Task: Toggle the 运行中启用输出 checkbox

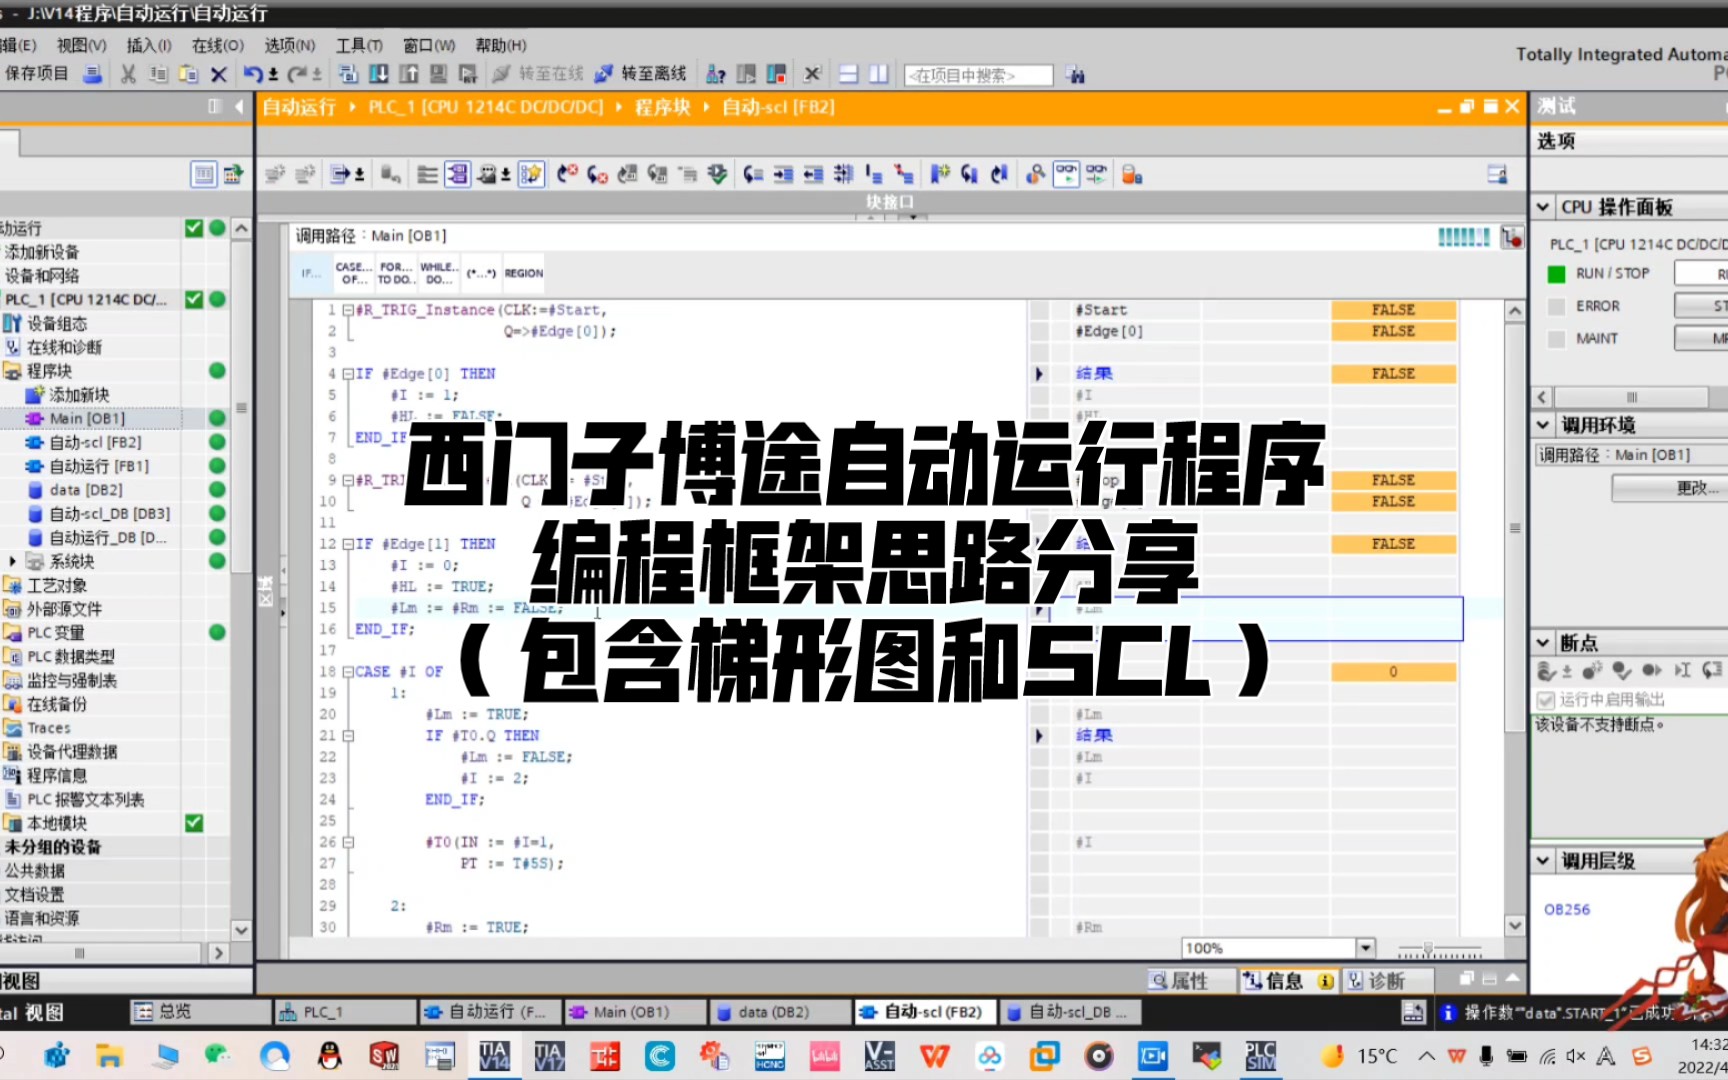Action: point(1546,699)
